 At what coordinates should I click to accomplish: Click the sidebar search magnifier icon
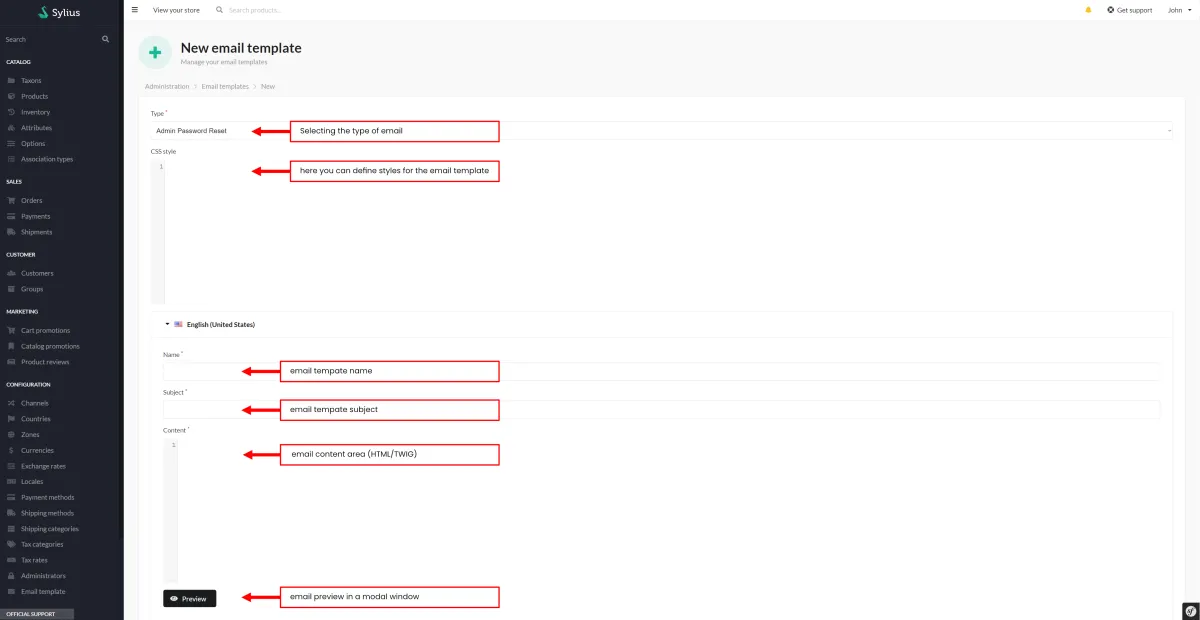(105, 39)
